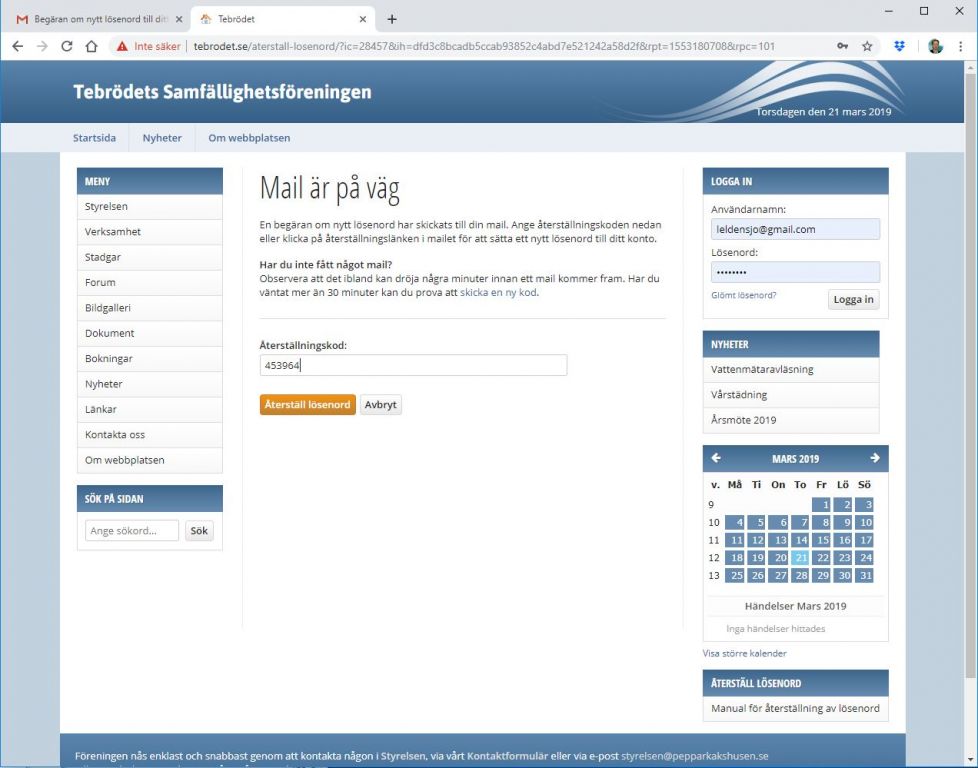Focus the Ange sökord search box
Viewport: 978px width, 768px height.
(131, 531)
